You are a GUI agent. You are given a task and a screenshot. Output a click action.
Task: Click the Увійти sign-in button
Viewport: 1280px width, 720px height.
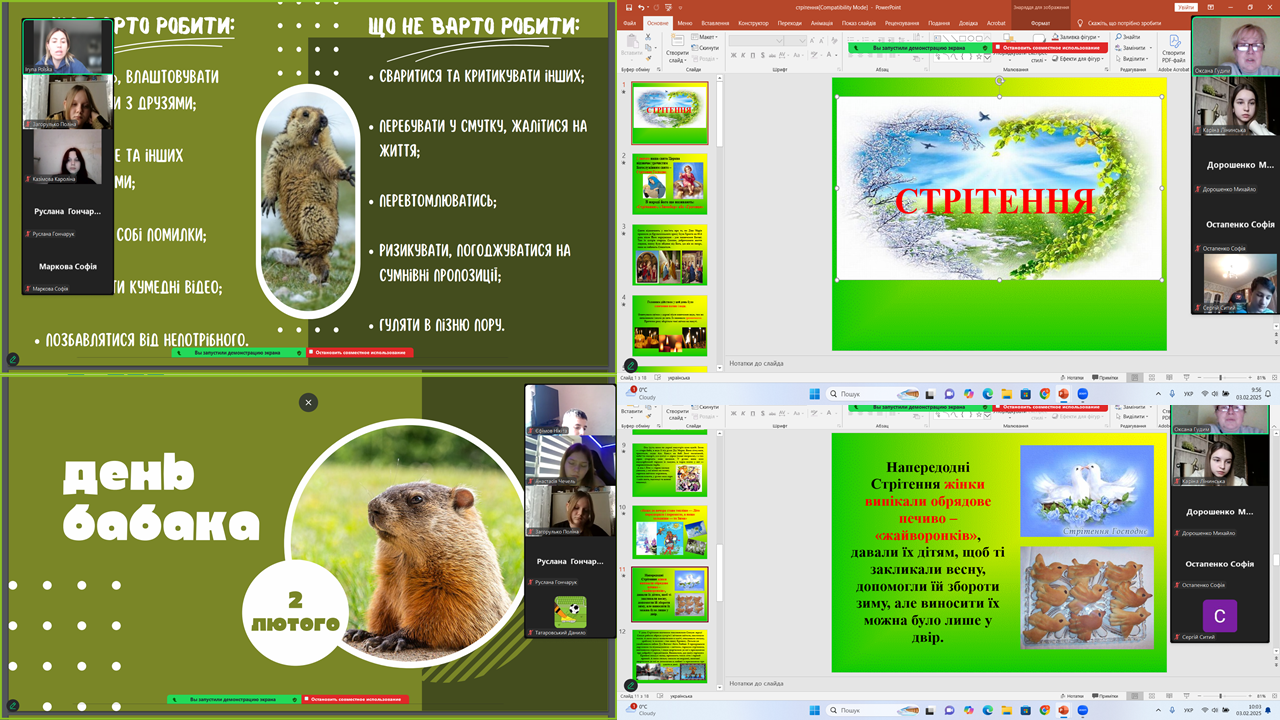(x=1185, y=7)
